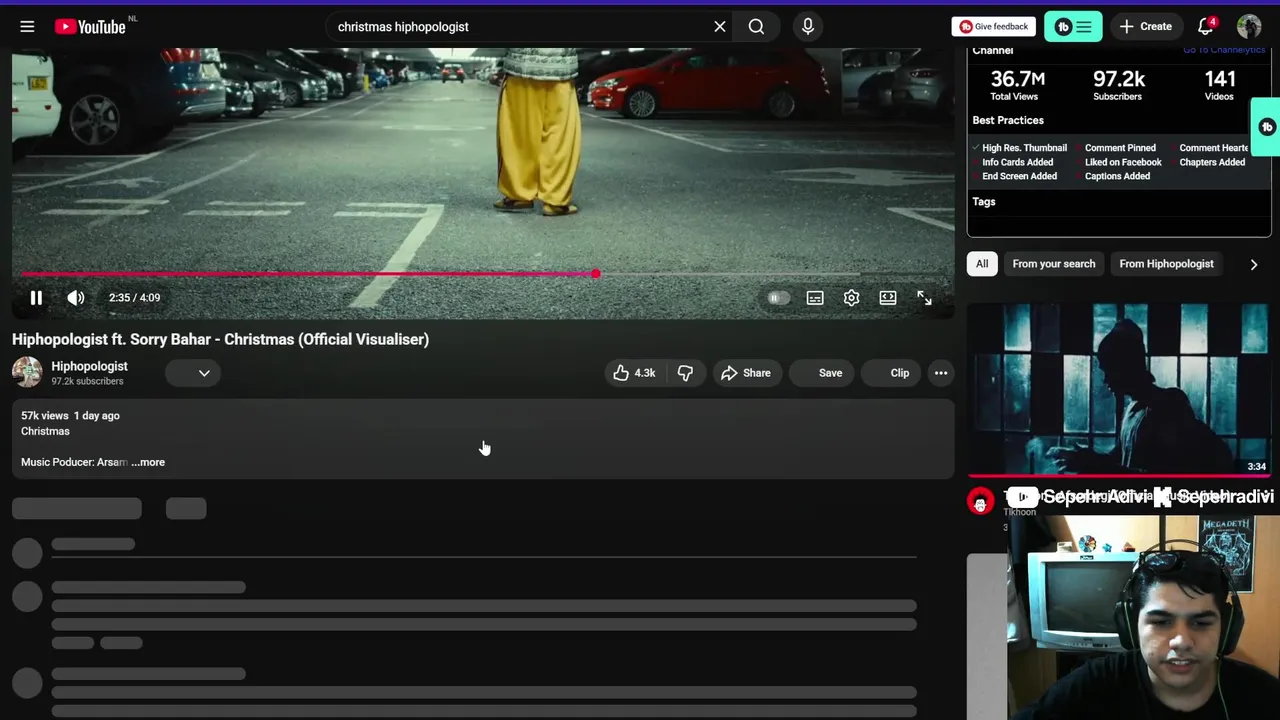Click the red progress scrubber handle
Screen dimensions: 1280x720
596,274
